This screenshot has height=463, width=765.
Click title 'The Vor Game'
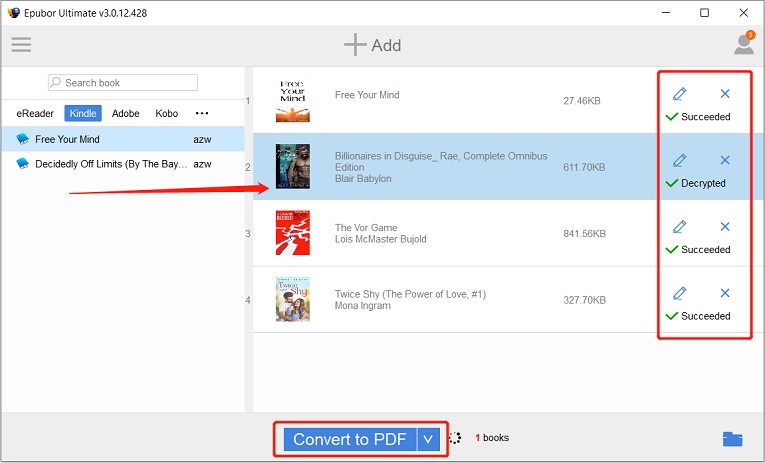click(x=366, y=227)
